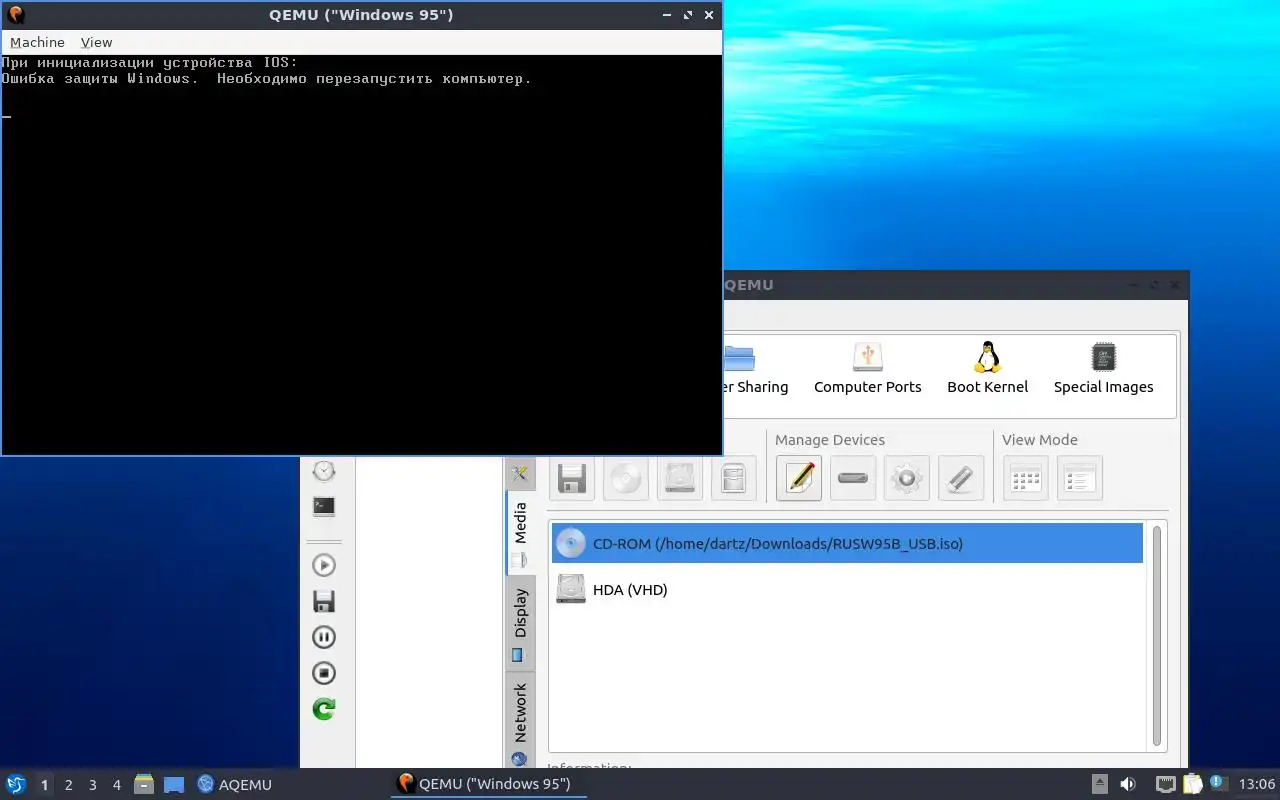Select the CD-ROM RUSW95B_USB.iso entry
The image size is (1280, 800).
[847, 543]
